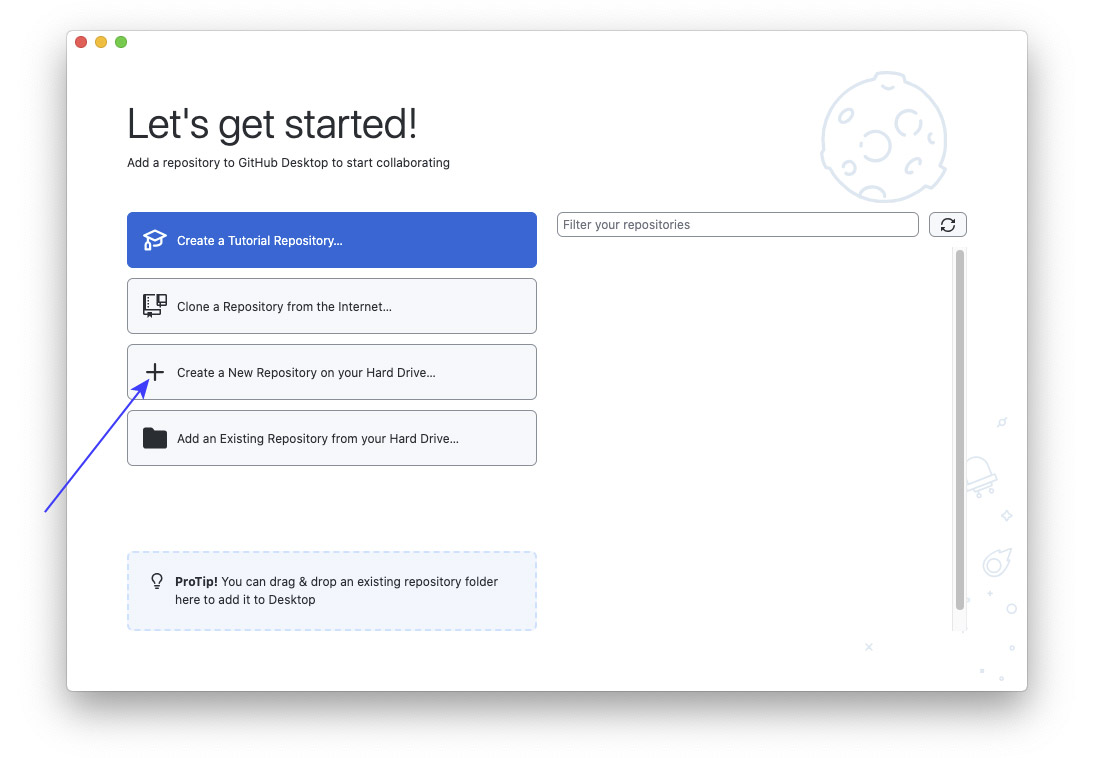Click the repository list scrollbar
The width and height of the screenshot is (1095, 758).
pos(960,430)
